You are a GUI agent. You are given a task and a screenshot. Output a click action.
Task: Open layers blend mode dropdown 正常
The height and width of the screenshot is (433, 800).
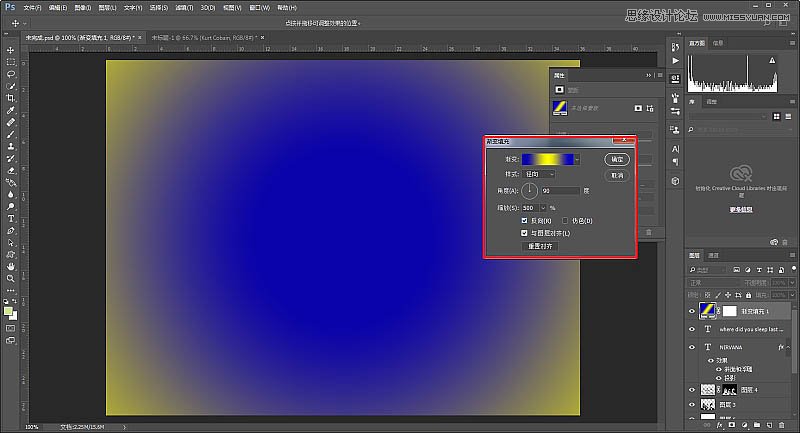click(x=713, y=283)
